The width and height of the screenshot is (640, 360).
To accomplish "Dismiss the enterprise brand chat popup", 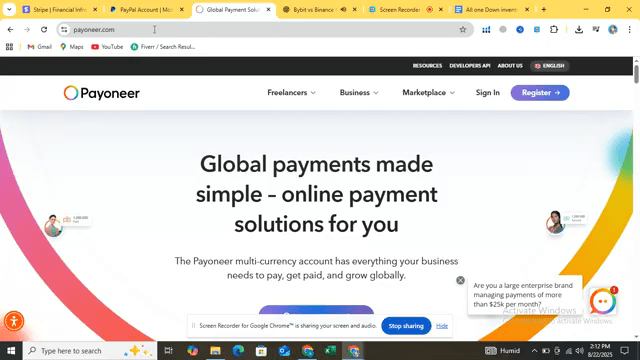I will pyautogui.click(x=460, y=280).
